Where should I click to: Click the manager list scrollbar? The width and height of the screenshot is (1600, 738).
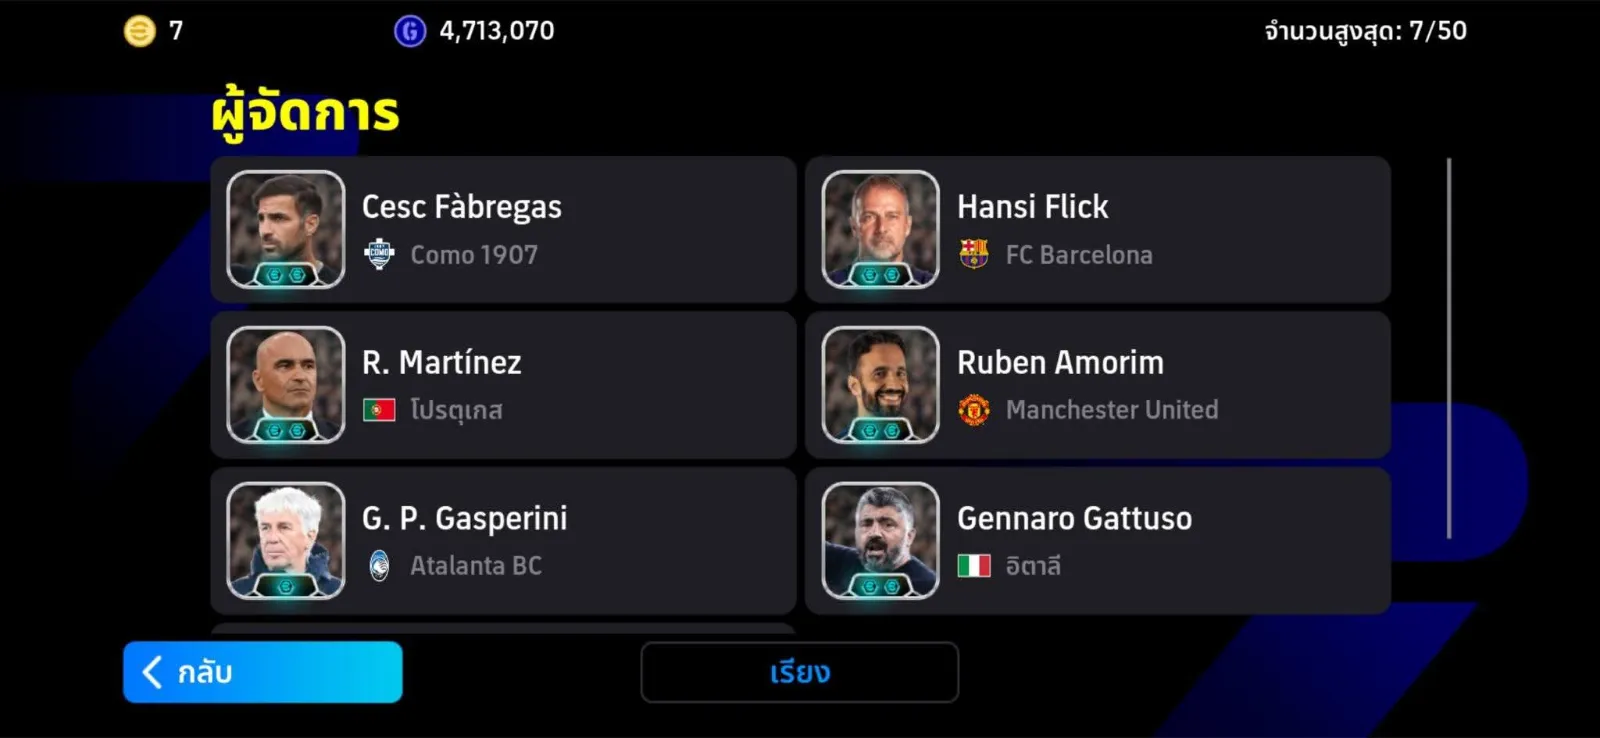1449,348
